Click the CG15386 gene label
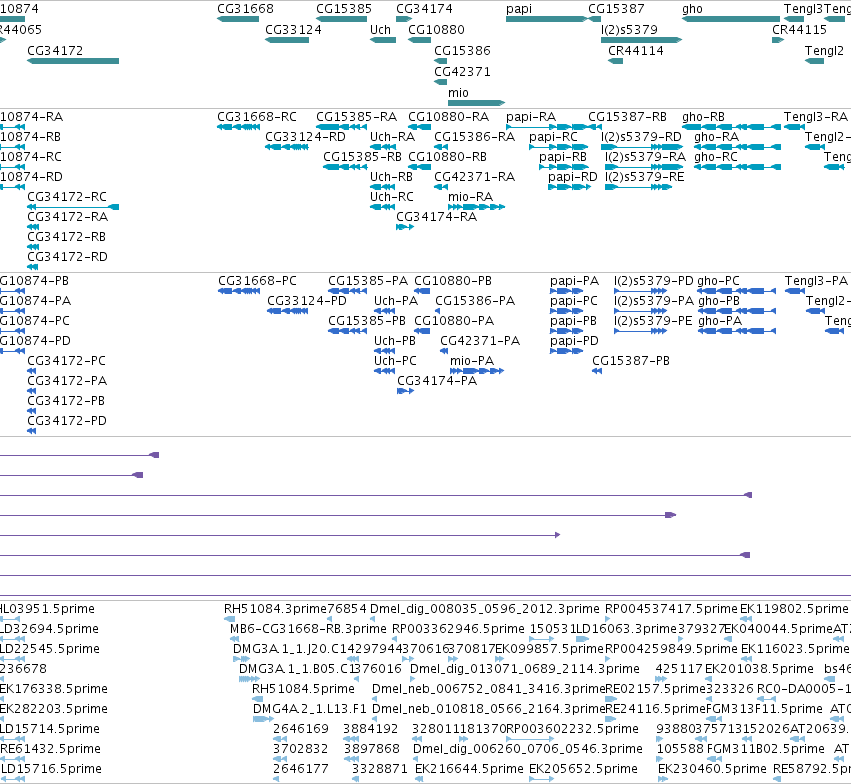Viewport: 851px width, 784px height. tap(462, 51)
